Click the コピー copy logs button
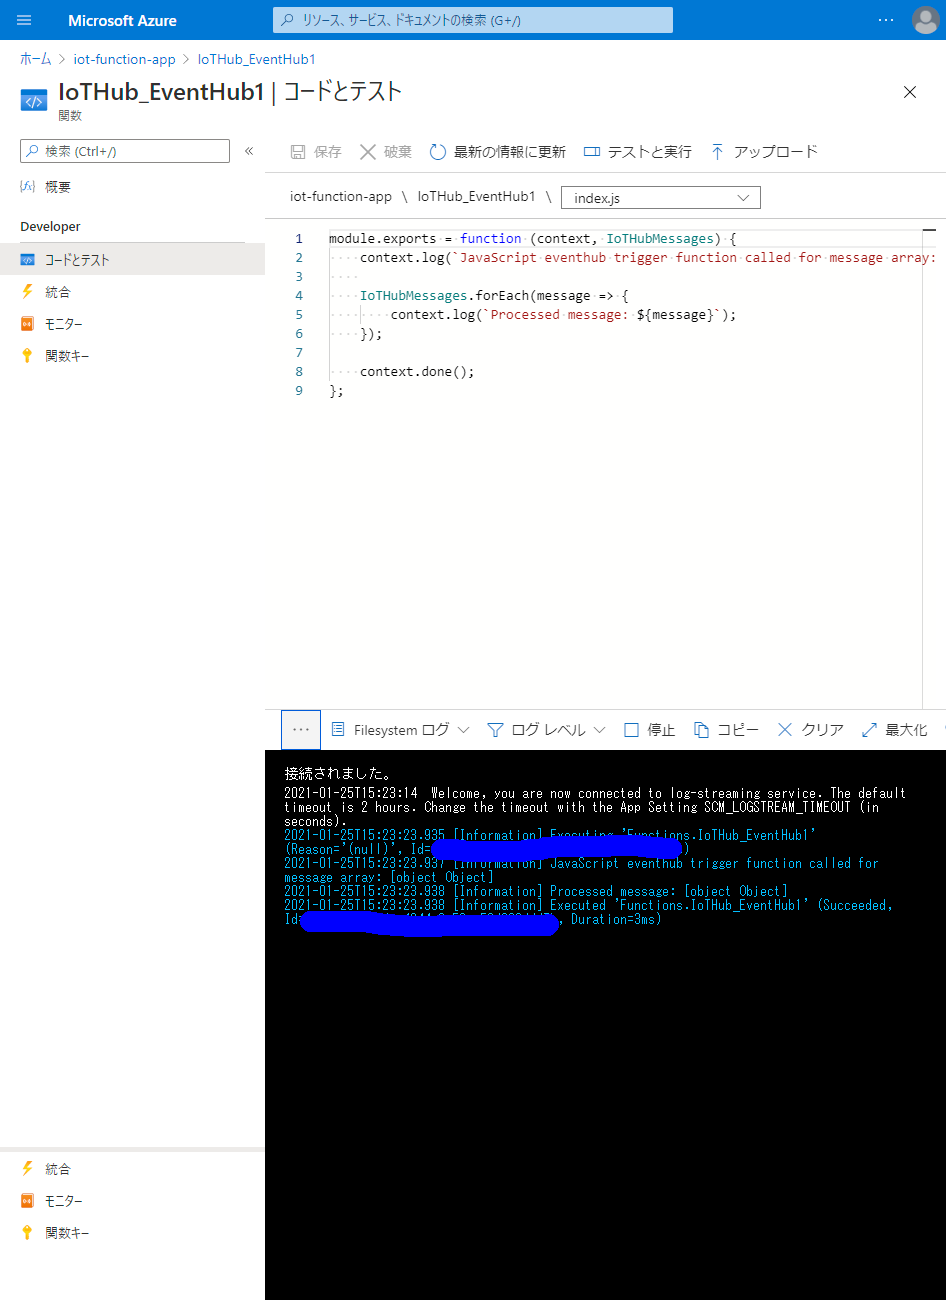The image size is (946, 1300). (727, 730)
